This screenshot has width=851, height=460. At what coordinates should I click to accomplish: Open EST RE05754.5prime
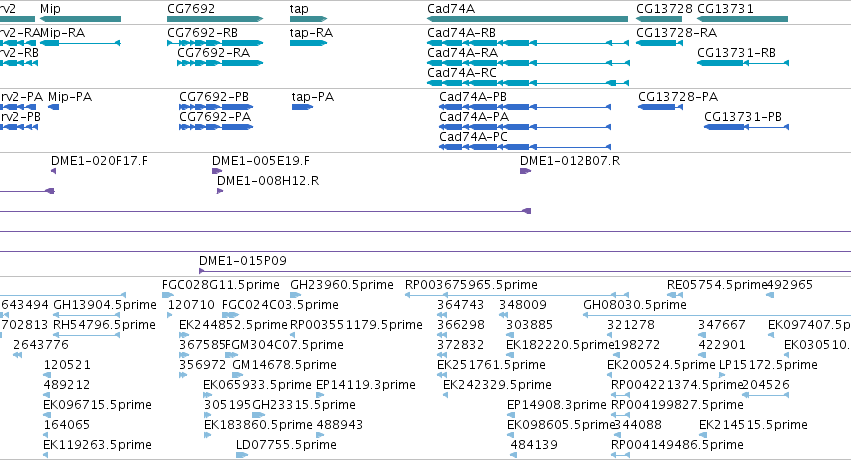point(675,295)
